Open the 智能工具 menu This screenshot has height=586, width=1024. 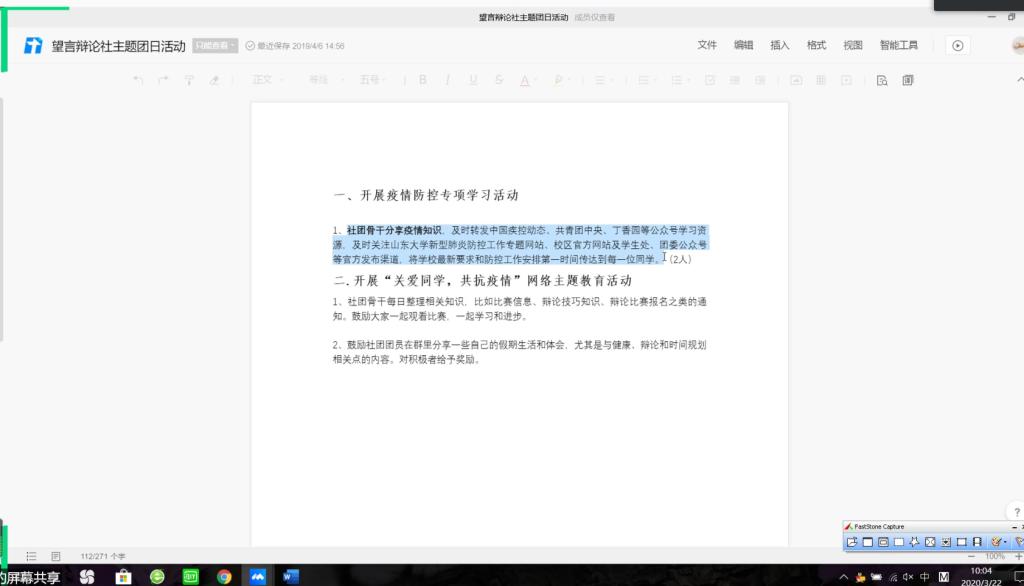(898, 45)
